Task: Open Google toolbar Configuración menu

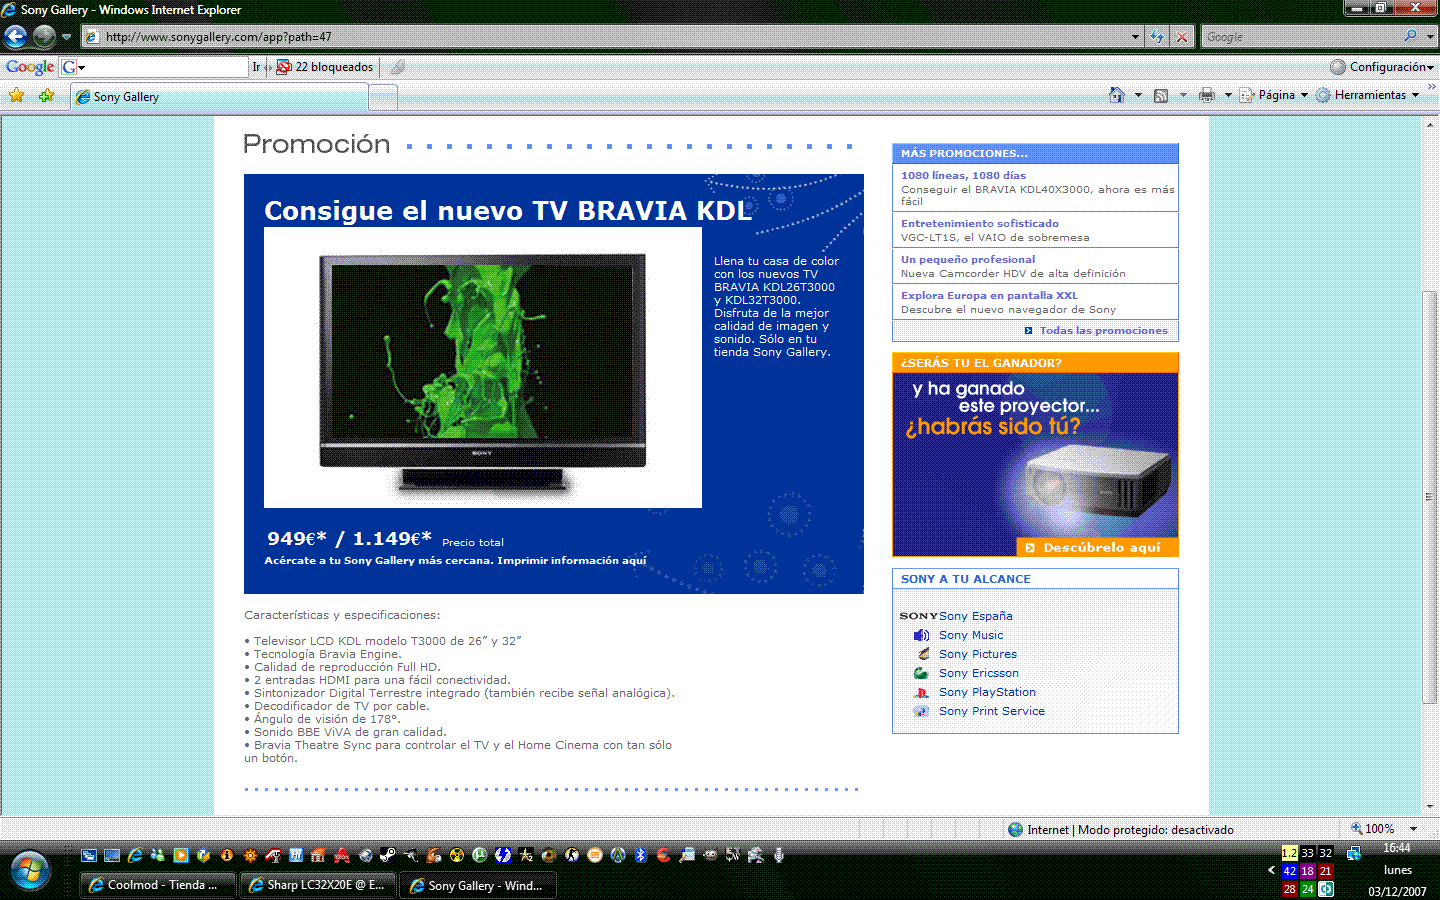Action: 1382,67
